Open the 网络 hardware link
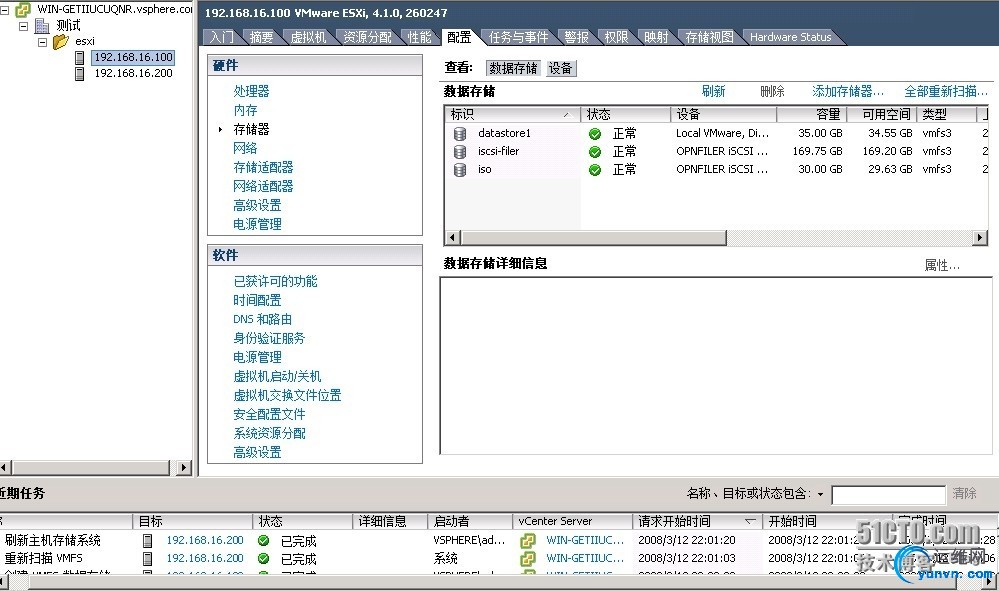Image resolution: width=999 pixels, height=591 pixels. click(245, 148)
